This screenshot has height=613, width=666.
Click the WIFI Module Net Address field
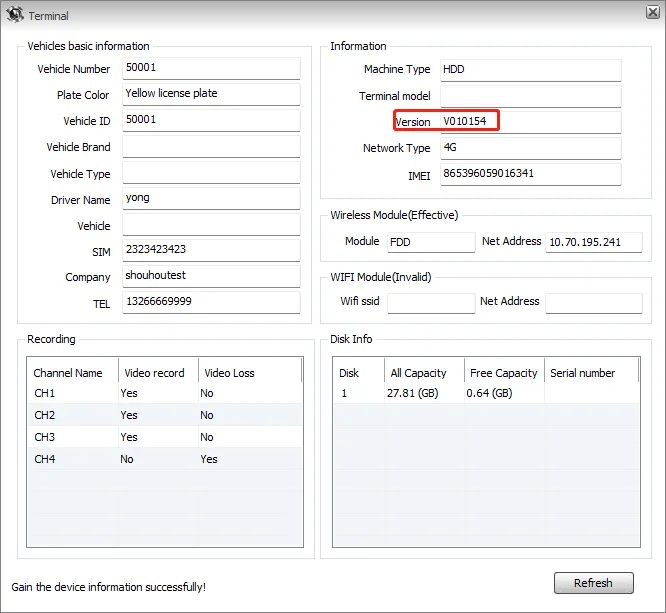(594, 303)
